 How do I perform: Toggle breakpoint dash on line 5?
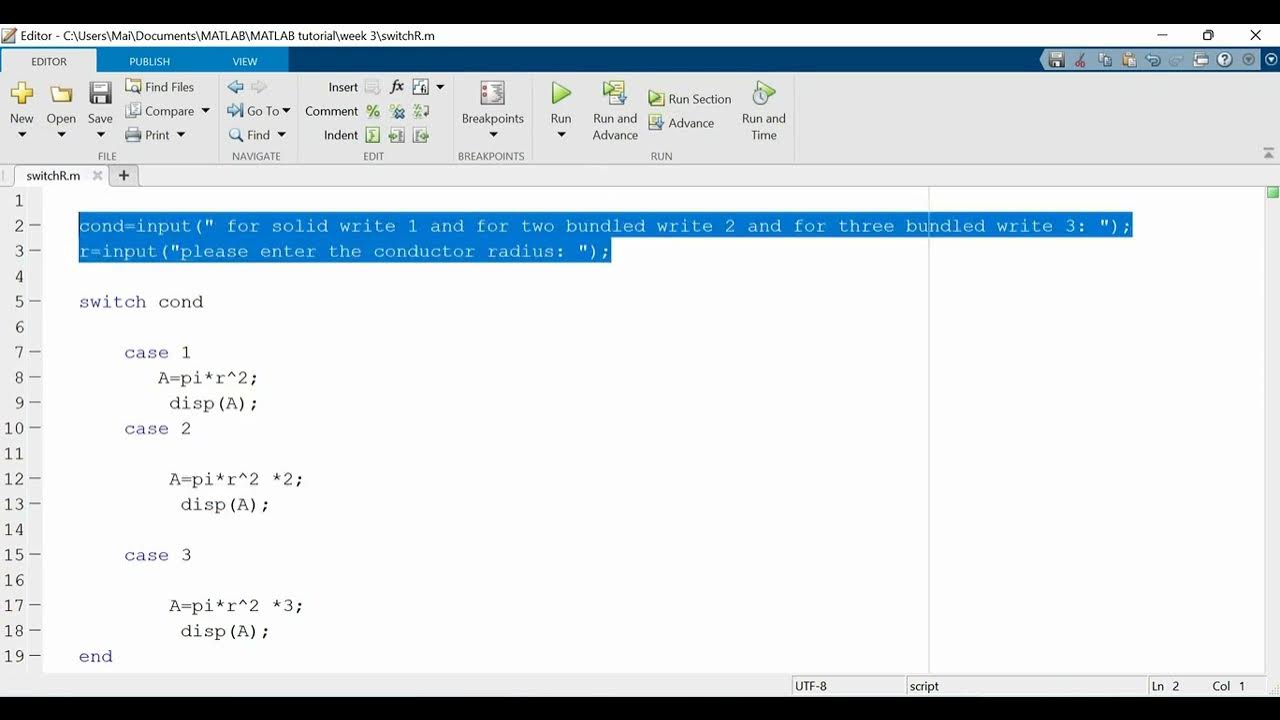click(x=35, y=301)
